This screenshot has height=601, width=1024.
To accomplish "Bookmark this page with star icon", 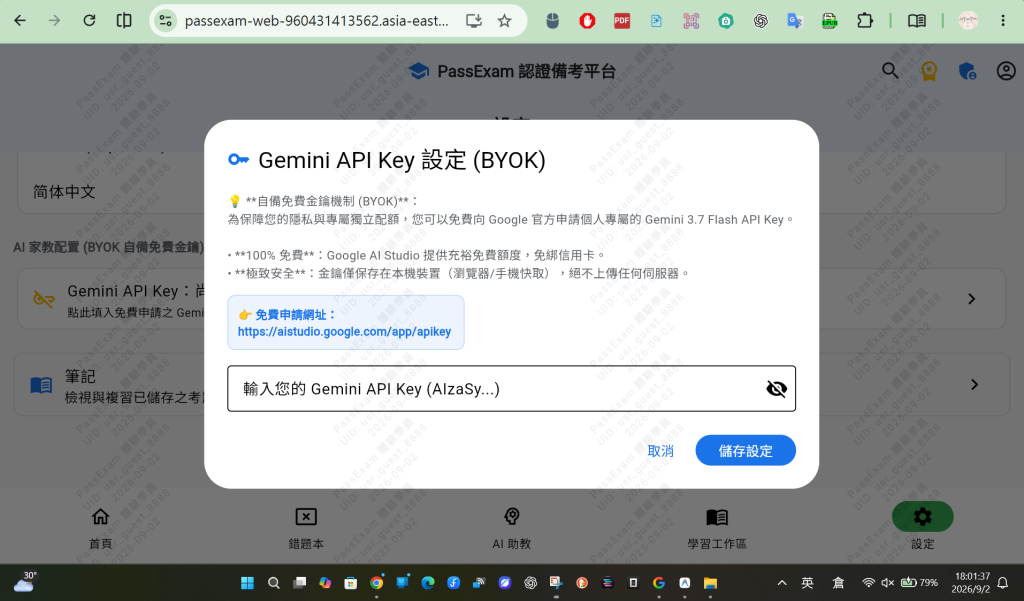I will click(504, 21).
